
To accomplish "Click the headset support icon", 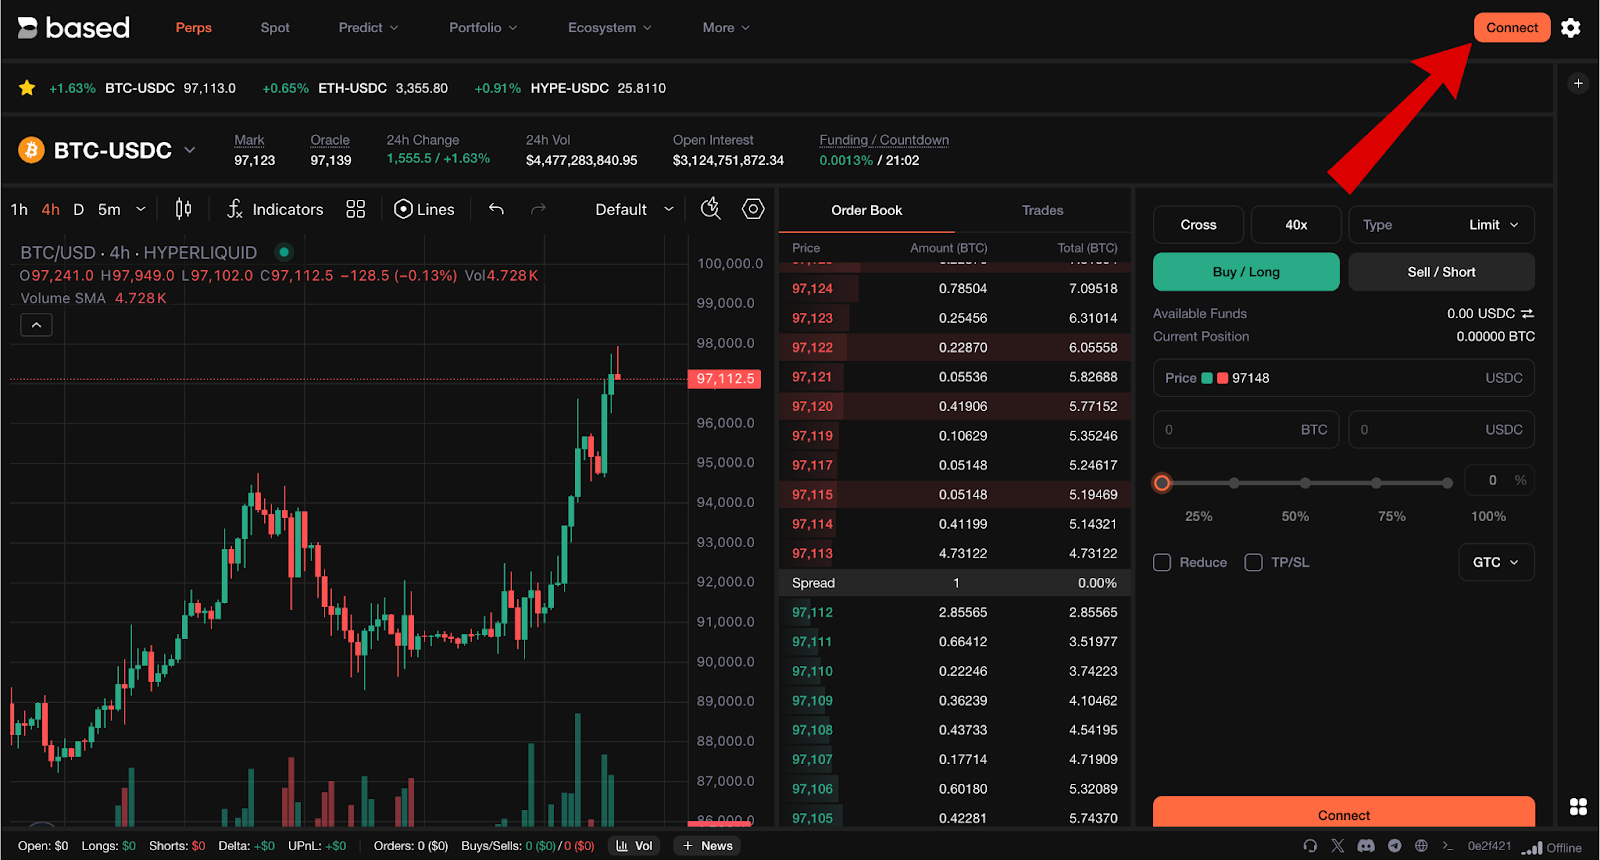I will [1310, 846].
